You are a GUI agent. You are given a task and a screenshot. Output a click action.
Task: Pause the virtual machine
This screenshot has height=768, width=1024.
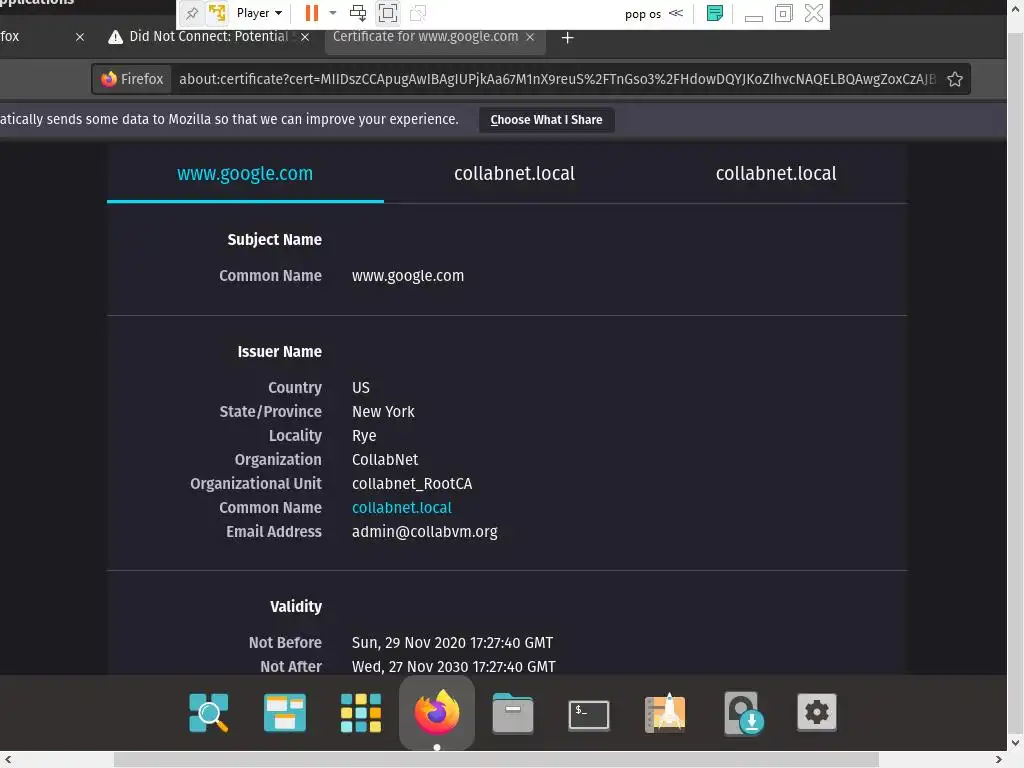pyautogui.click(x=312, y=13)
